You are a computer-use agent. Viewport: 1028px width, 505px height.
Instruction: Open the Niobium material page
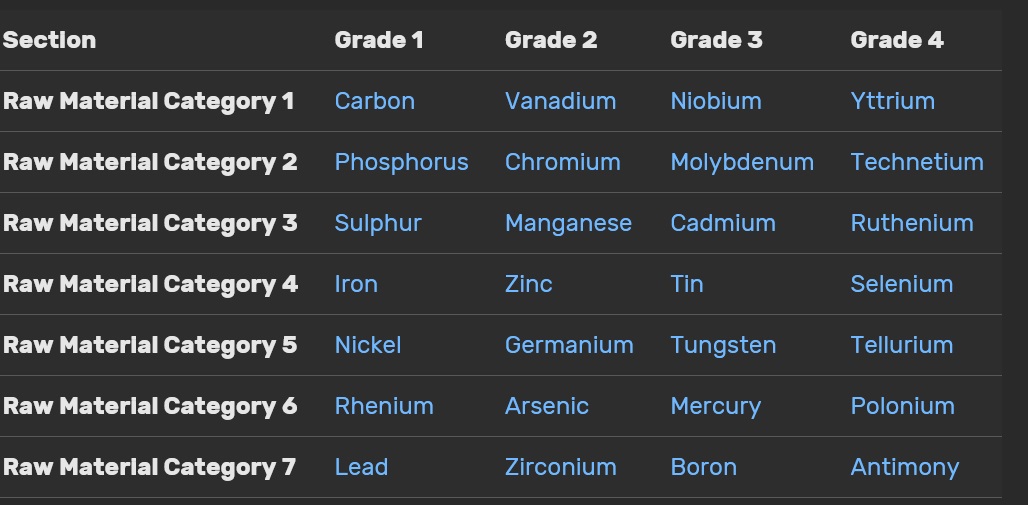pos(716,101)
